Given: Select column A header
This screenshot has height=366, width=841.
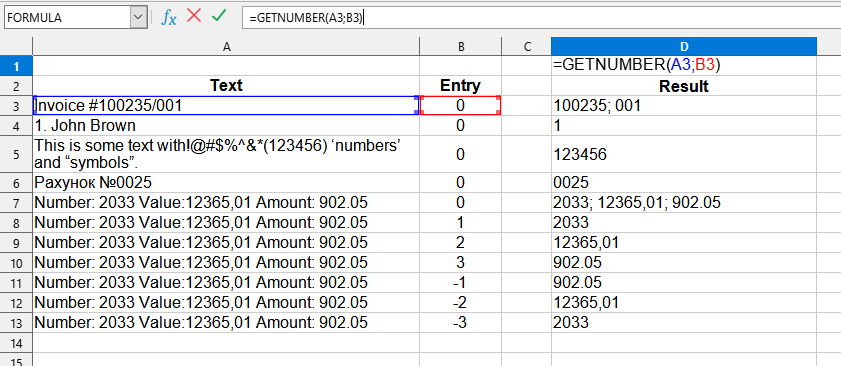Looking at the screenshot, I should point(226,47).
